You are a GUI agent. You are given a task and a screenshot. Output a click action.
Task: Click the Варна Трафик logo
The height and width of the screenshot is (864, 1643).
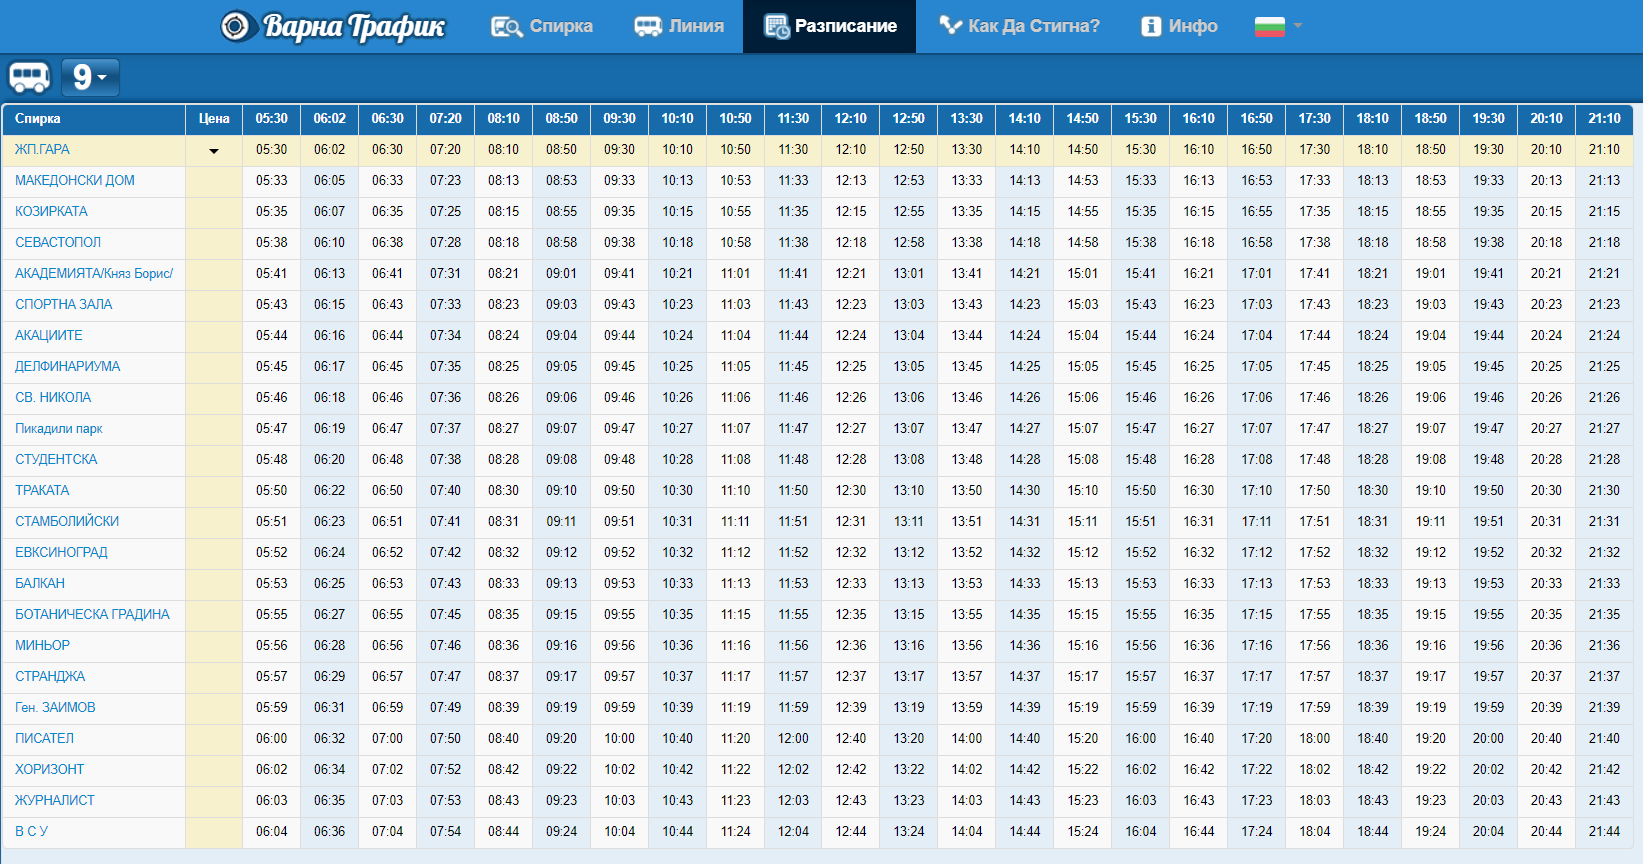click(332, 26)
